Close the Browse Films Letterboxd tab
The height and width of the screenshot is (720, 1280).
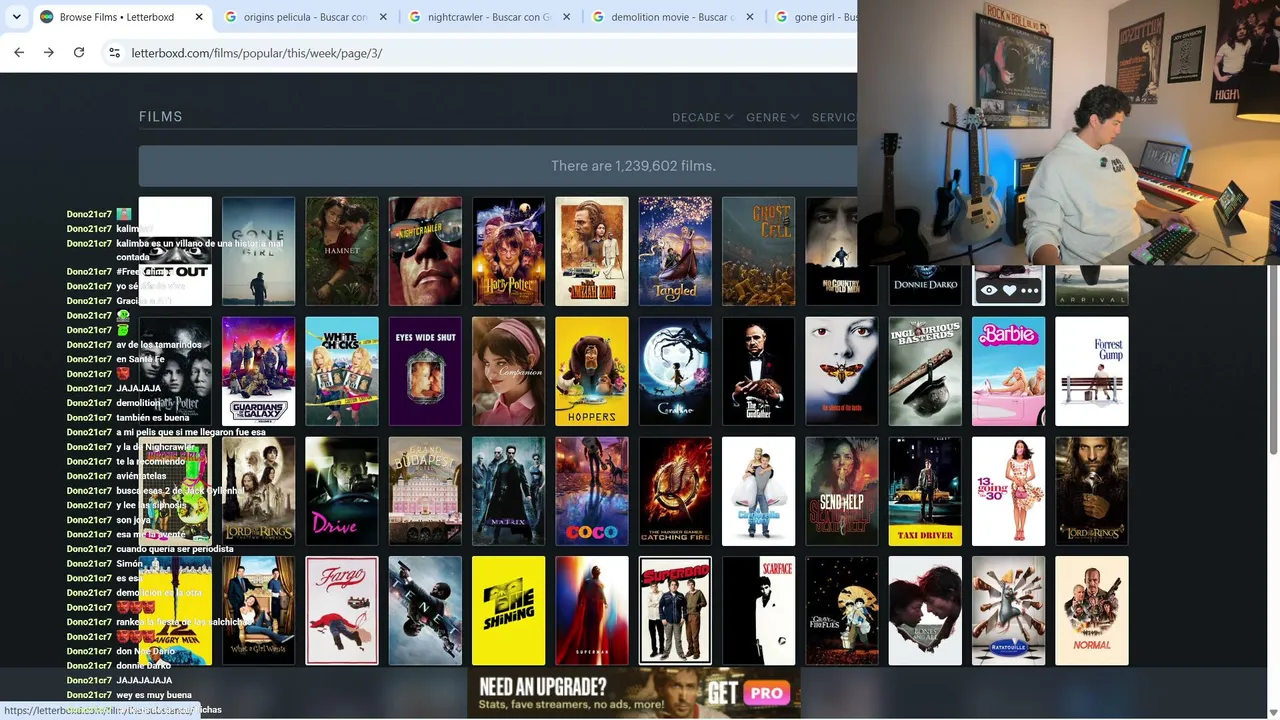click(199, 17)
